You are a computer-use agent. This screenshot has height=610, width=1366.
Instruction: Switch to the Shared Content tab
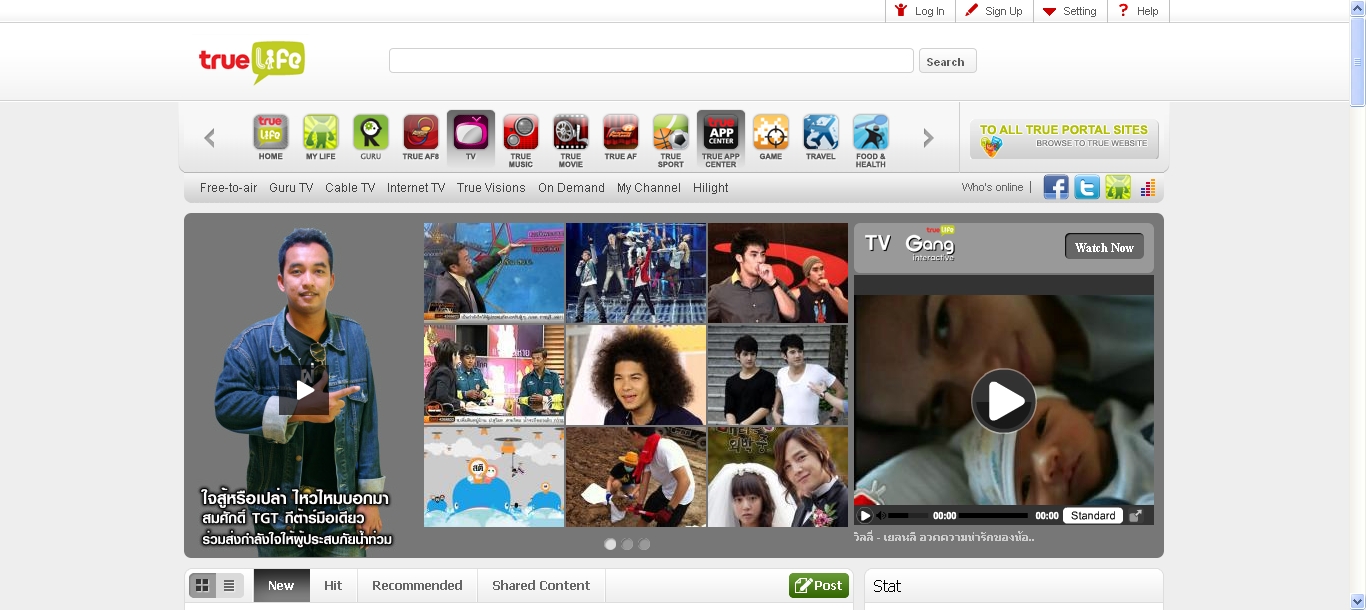pyautogui.click(x=541, y=585)
